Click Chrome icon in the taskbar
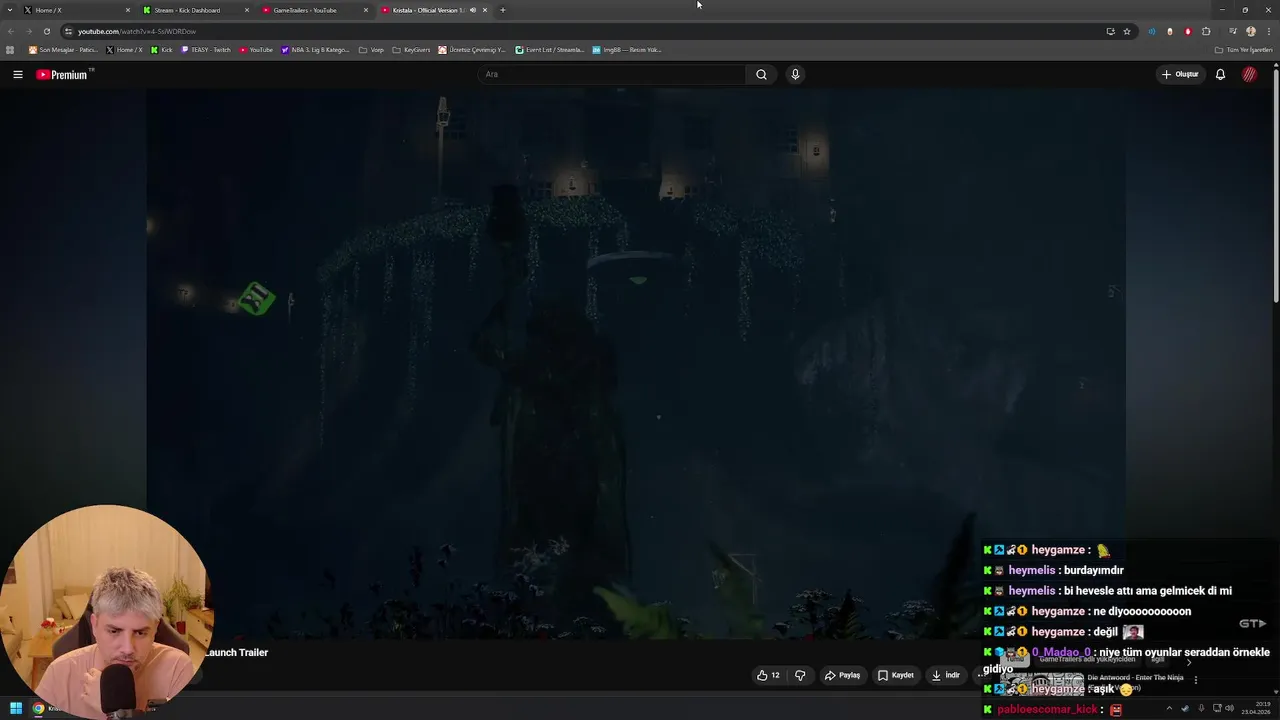This screenshot has height=720, width=1280. point(38,708)
